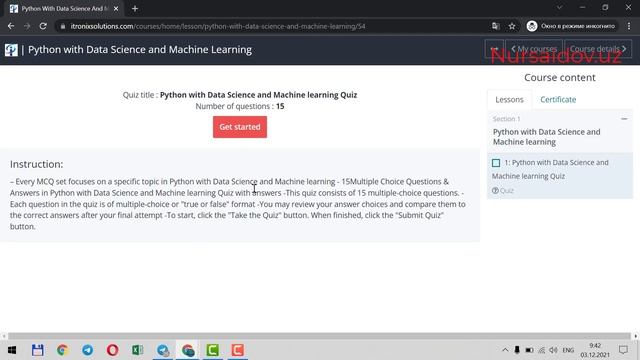The height and width of the screenshot is (360, 640).
Task: Open the red Camtasia recorder icon in taskbar
Action: click(x=238, y=350)
